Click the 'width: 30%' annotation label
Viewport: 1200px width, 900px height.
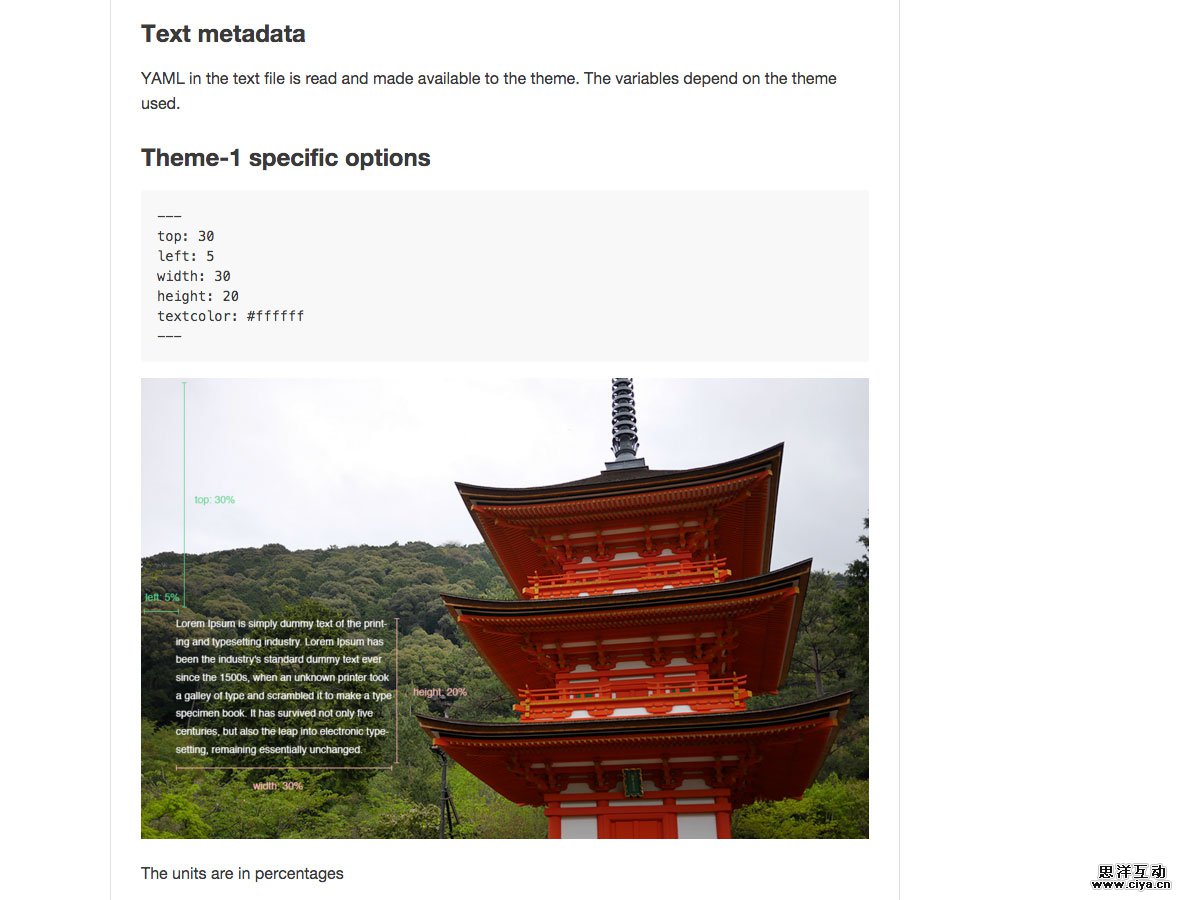pos(278,786)
